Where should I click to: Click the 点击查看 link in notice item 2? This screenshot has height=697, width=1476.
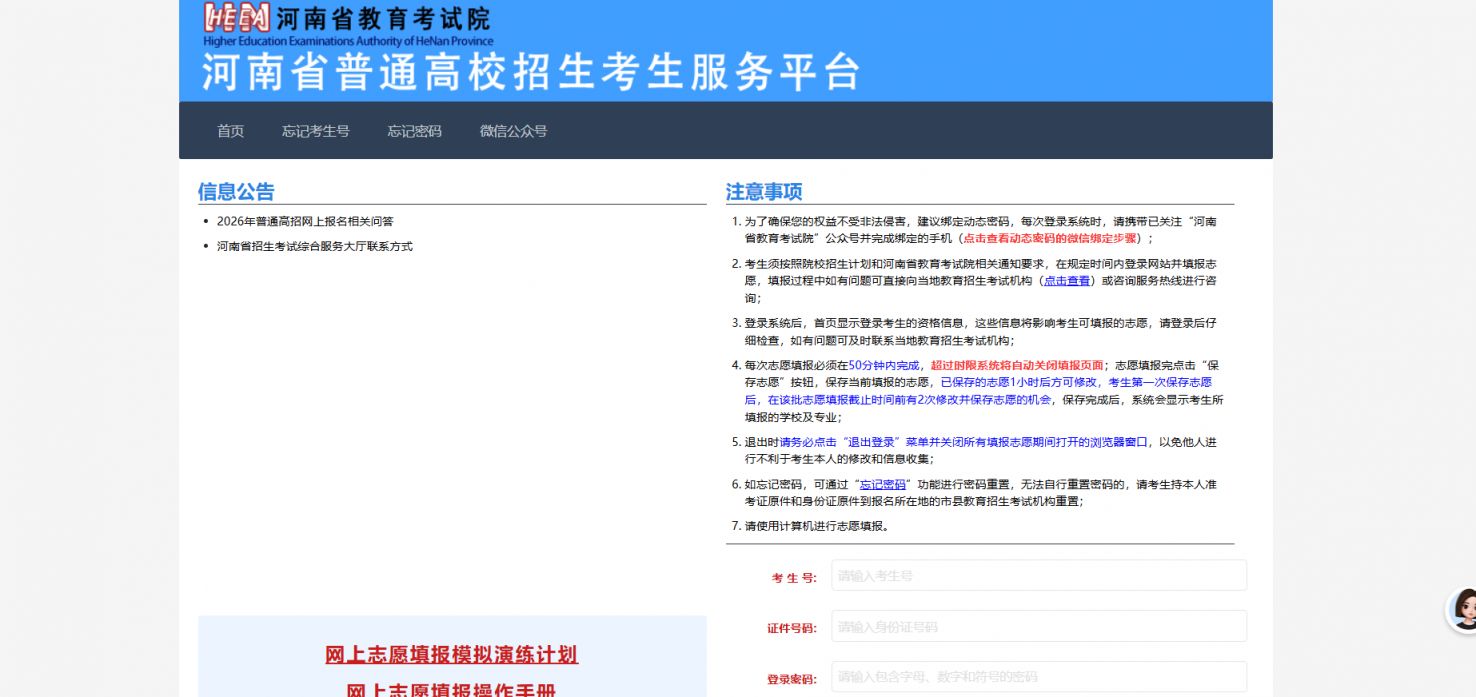(x=1067, y=282)
